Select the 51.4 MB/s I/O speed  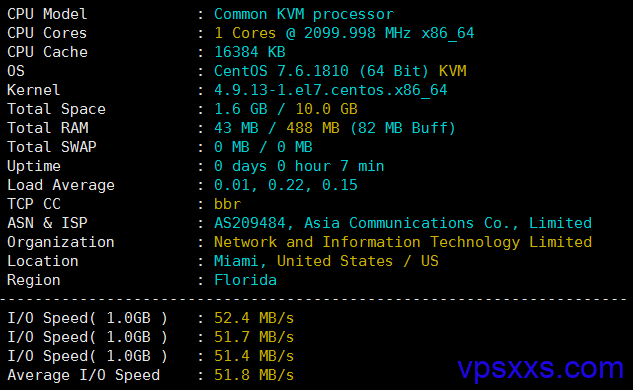[x=254, y=356]
